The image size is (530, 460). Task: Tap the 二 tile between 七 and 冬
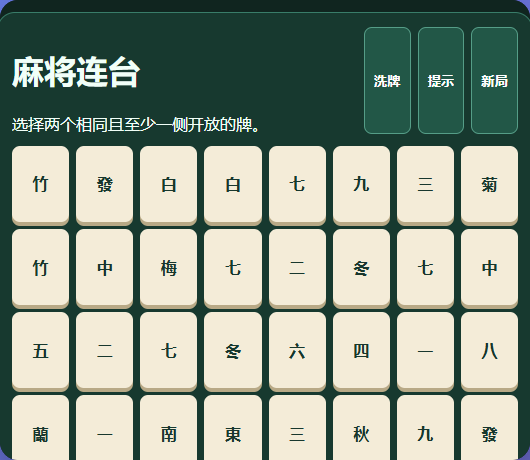(297, 268)
